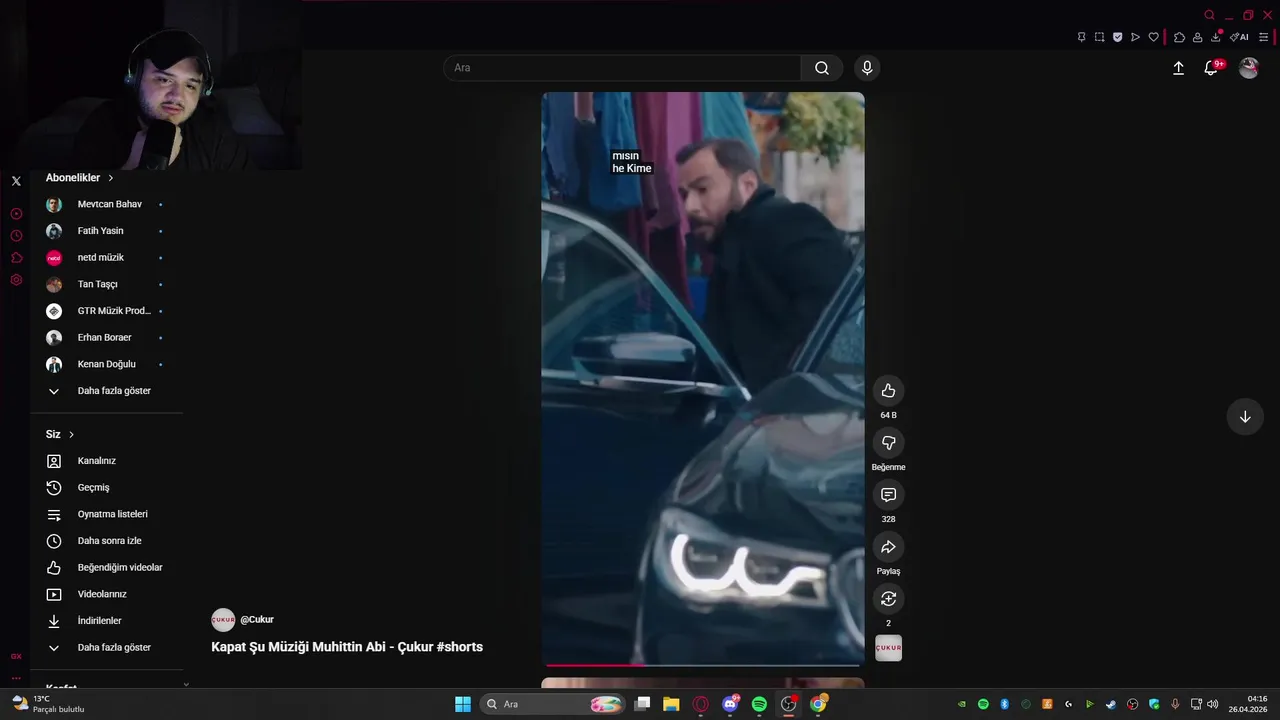Open Opera sidebar extensions cube icon
This screenshot has height=720, width=1280.
pyautogui.click(x=16, y=258)
